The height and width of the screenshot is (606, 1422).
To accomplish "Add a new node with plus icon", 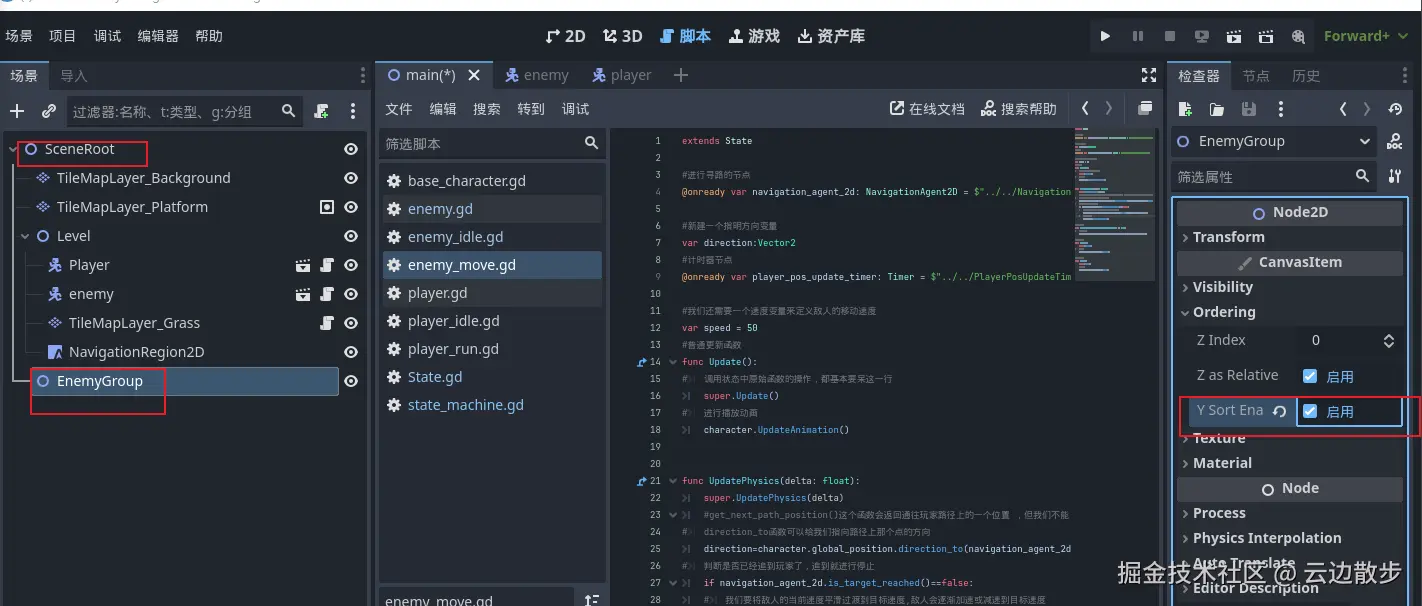I will [x=17, y=111].
